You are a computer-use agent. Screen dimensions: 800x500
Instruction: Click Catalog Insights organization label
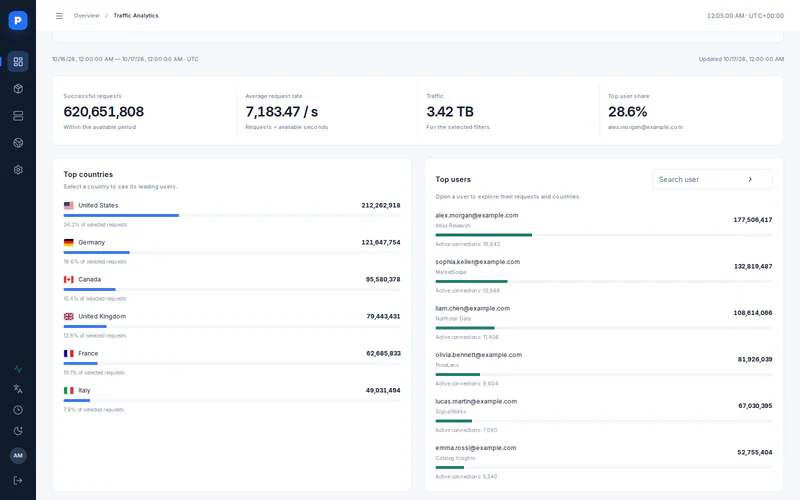(x=455, y=458)
